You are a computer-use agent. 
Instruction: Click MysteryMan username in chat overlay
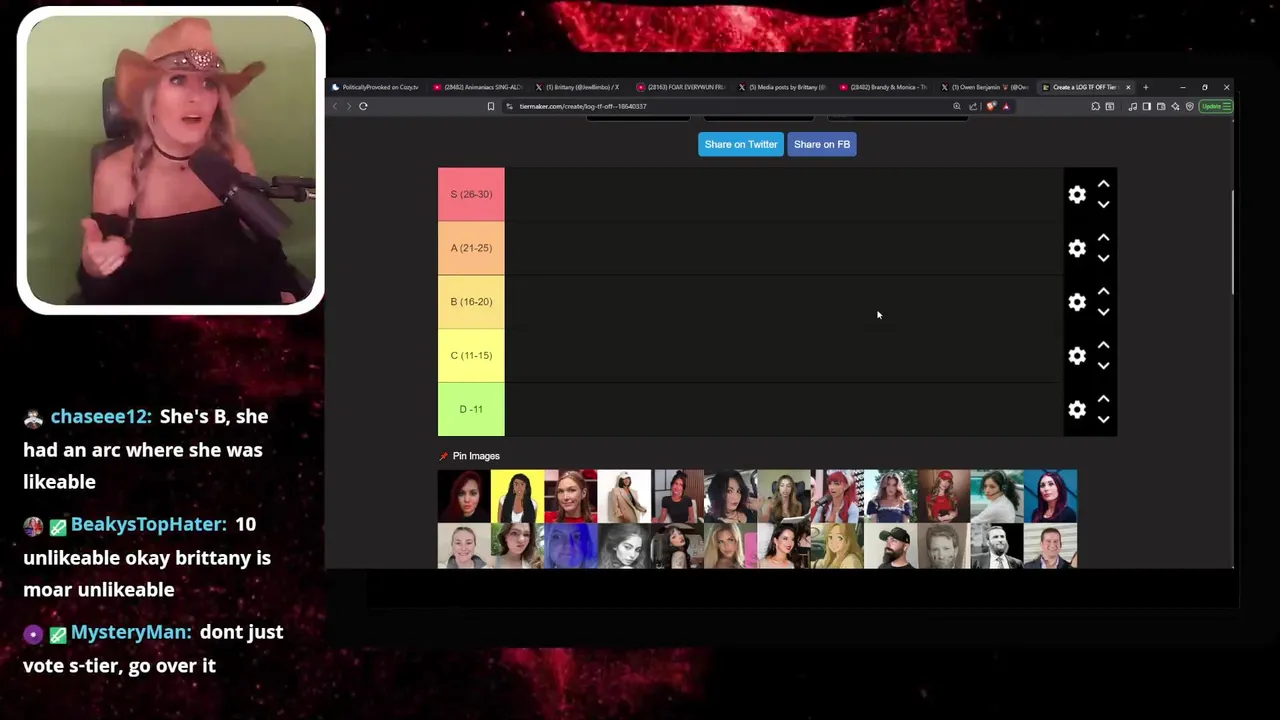point(131,633)
